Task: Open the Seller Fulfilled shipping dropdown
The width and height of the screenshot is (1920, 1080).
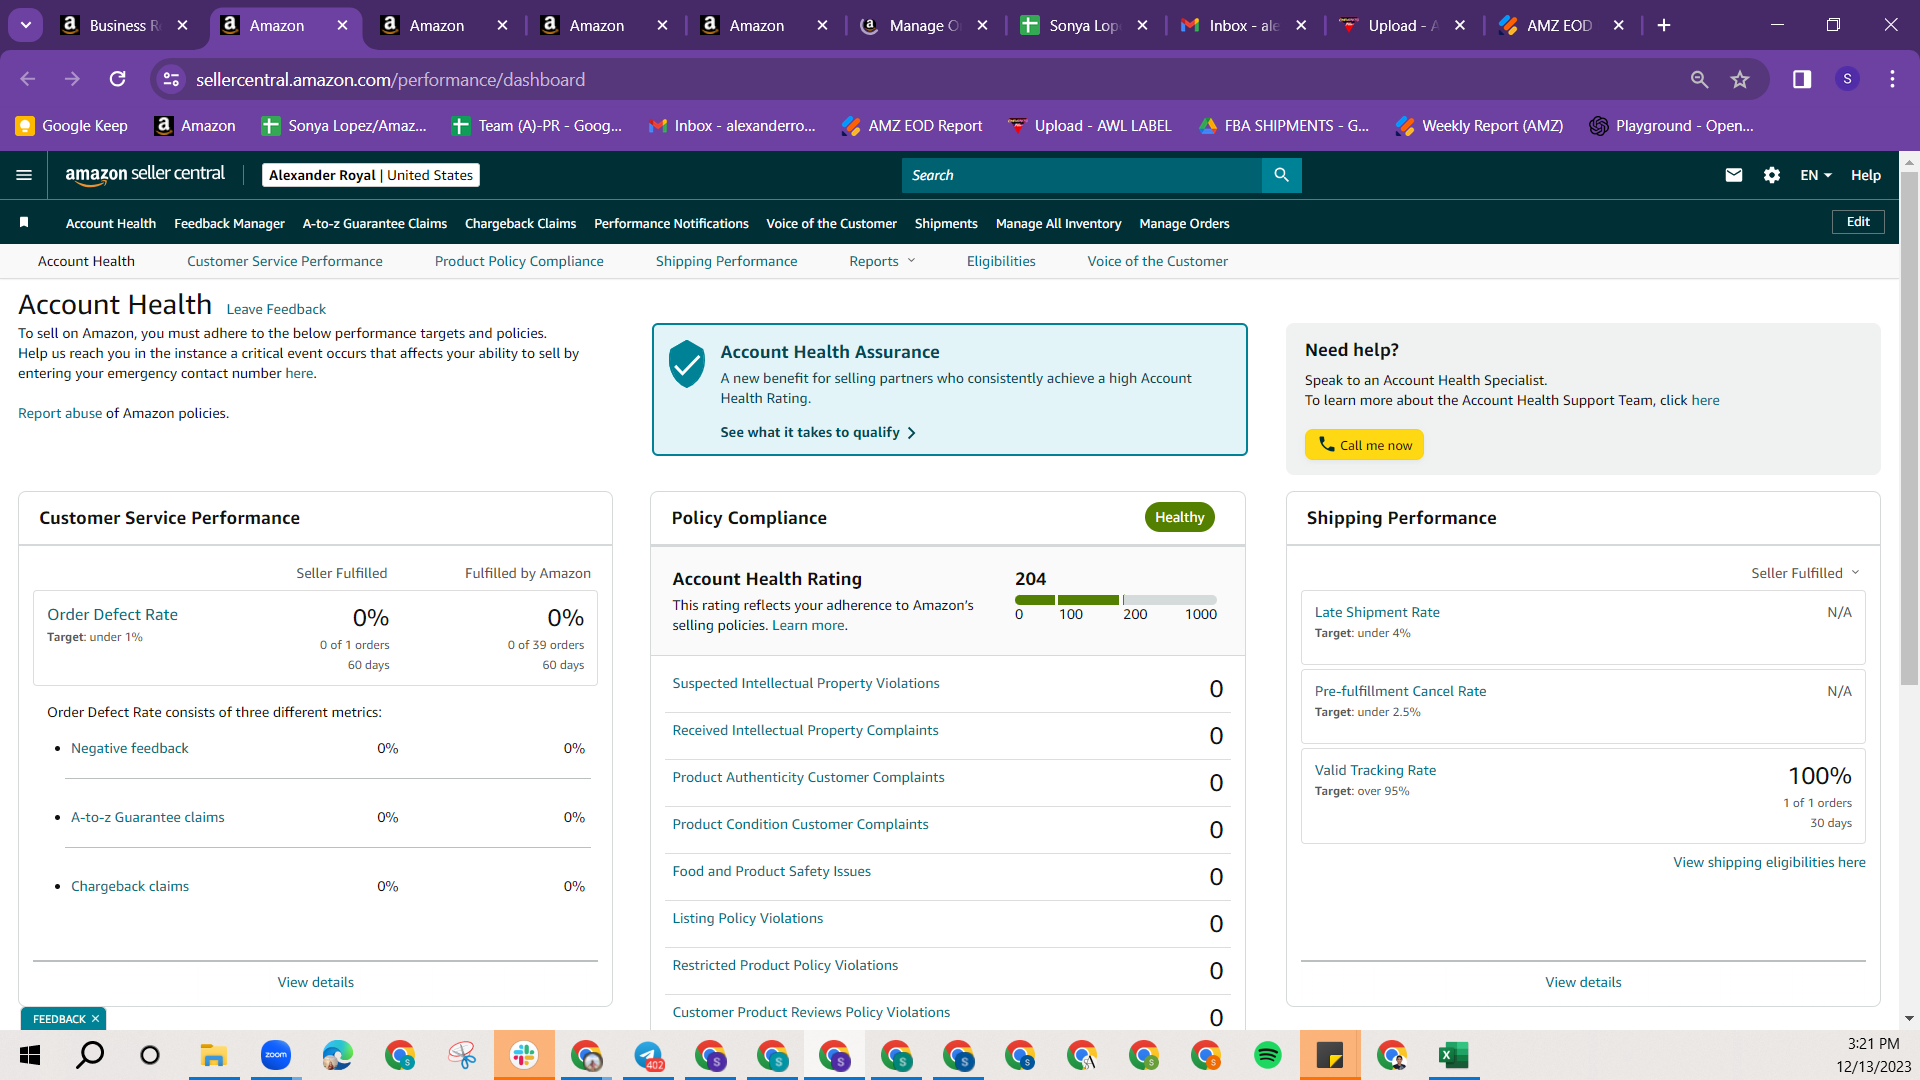Action: (x=1805, y=573)
